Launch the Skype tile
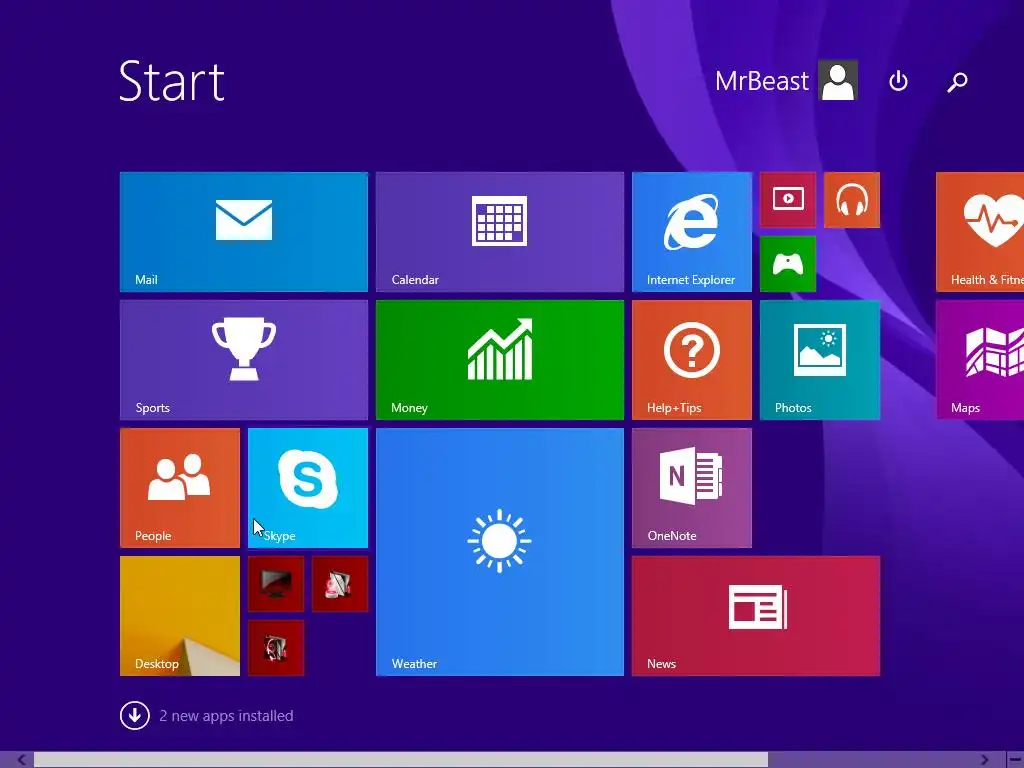The height and width of the screenshot is (768, 1024). point(308,488)
